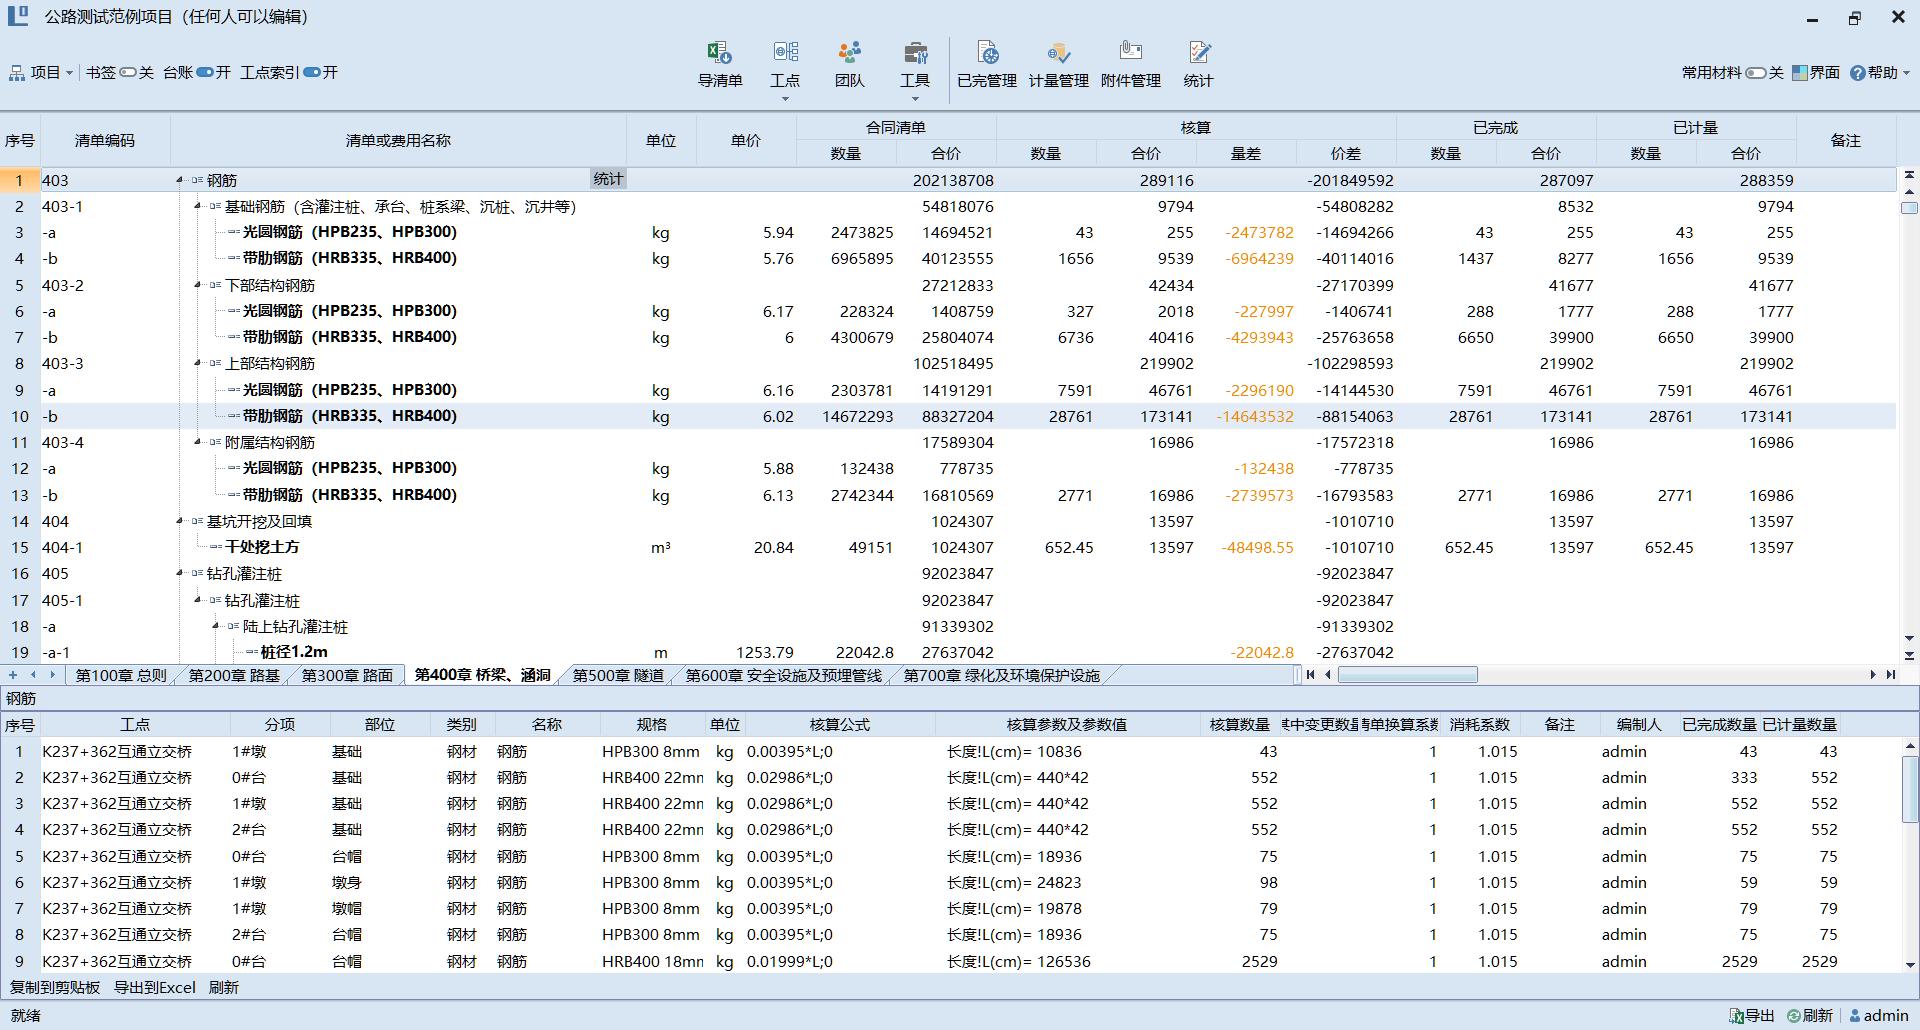Select the 桩径1.2m row

[x=948, y=653]
